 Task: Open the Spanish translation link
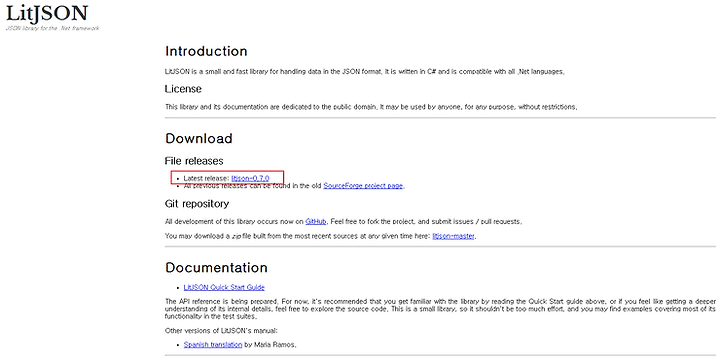pyautogui.click(x=213, y=344)
